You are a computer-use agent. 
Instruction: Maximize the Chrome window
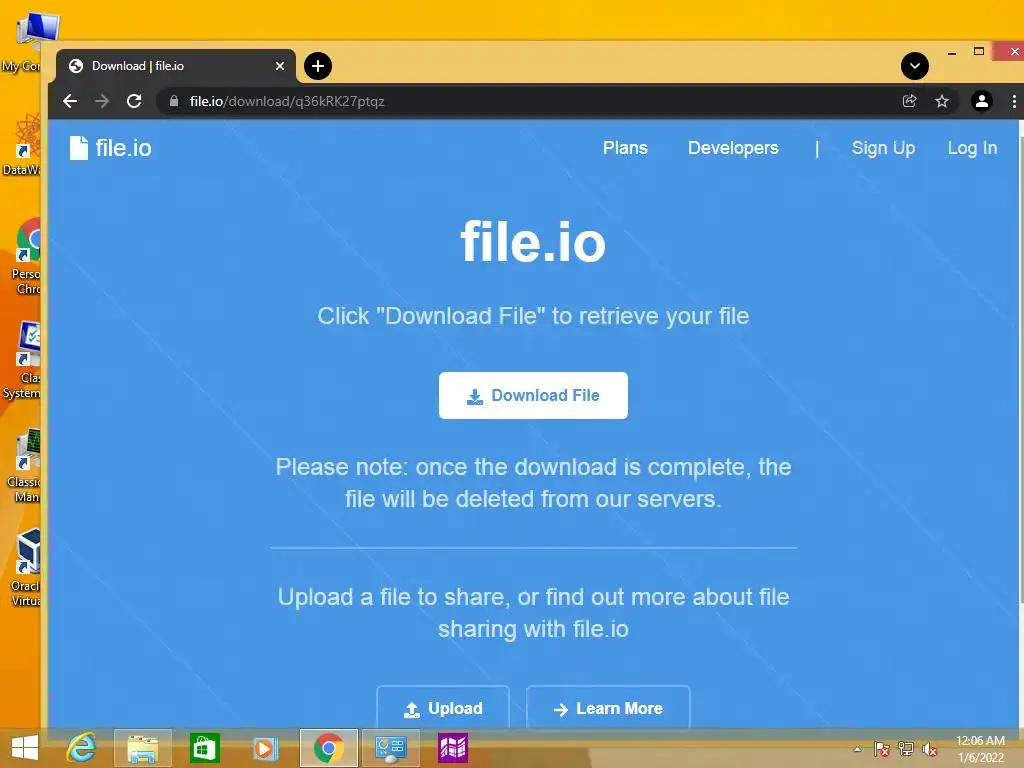click(x=978, y=51)
